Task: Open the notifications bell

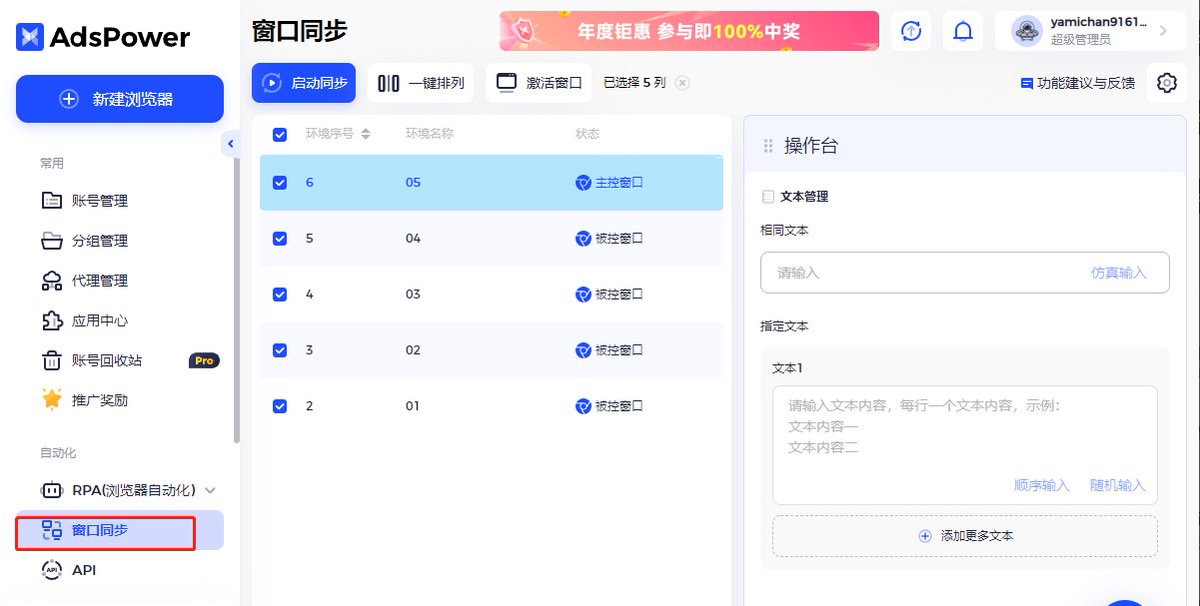Action: pos(963,31)
